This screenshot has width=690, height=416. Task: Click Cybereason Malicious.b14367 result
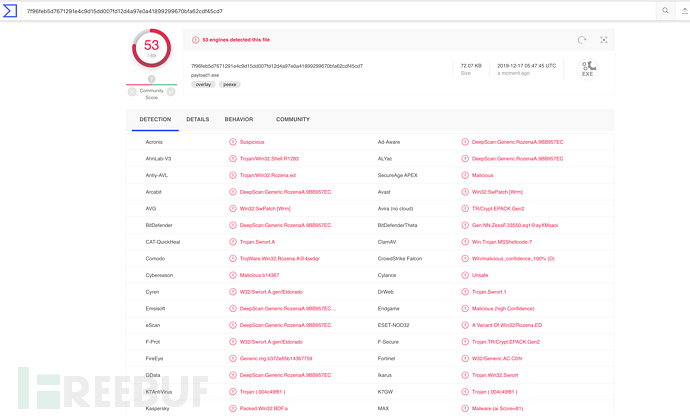coord(259,275)
